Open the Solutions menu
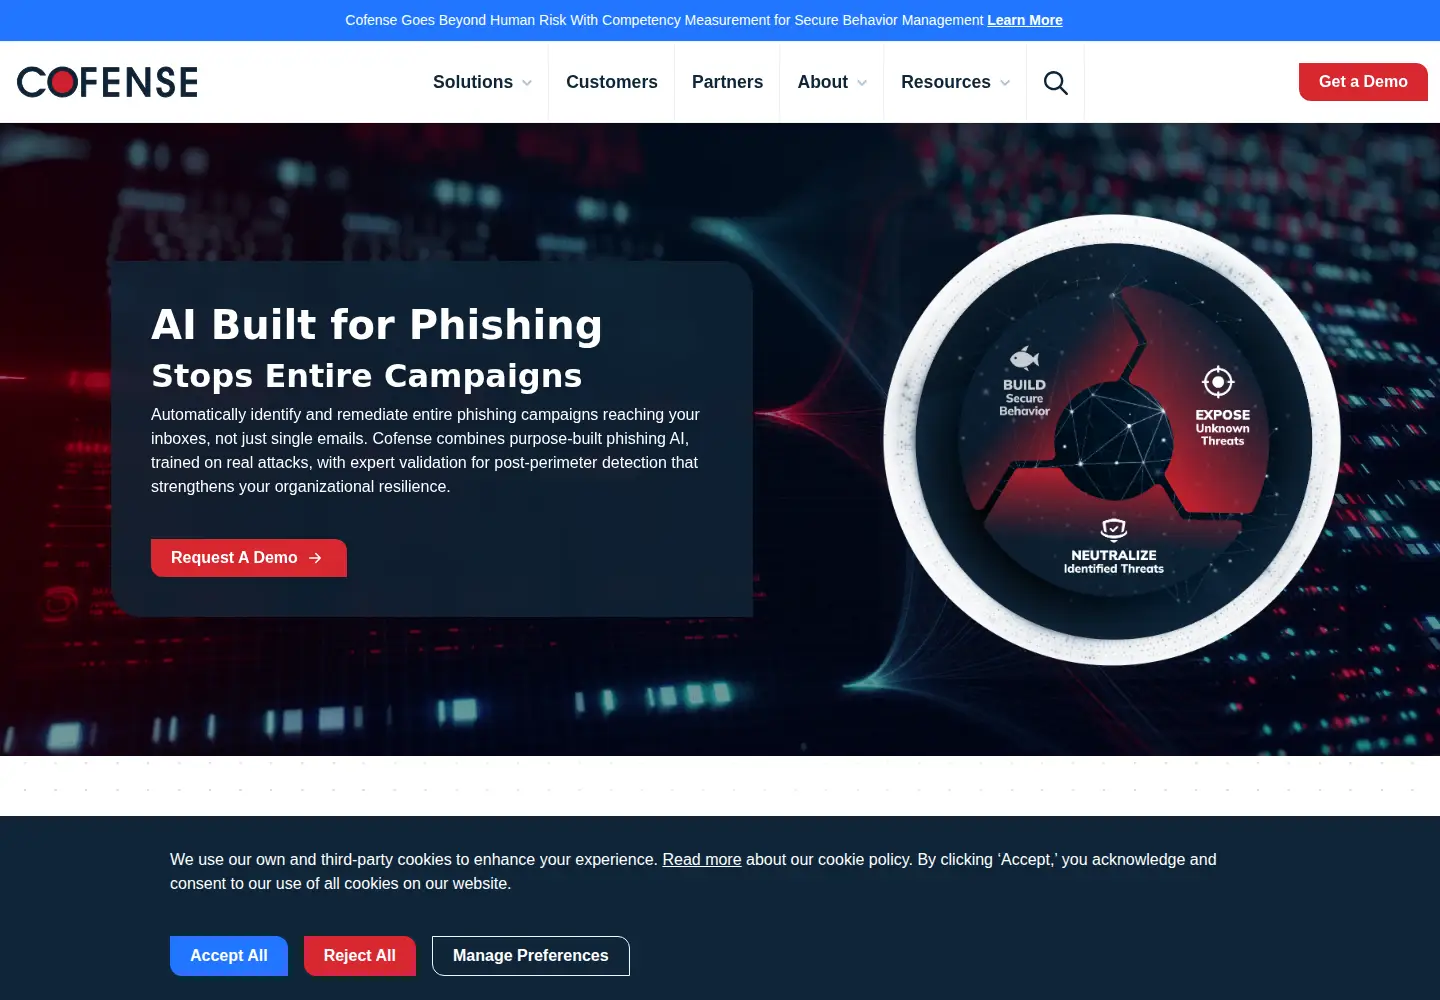The width and height of the screenshot is (1440, 1000). pyautogui.click(x=473, y=82)
